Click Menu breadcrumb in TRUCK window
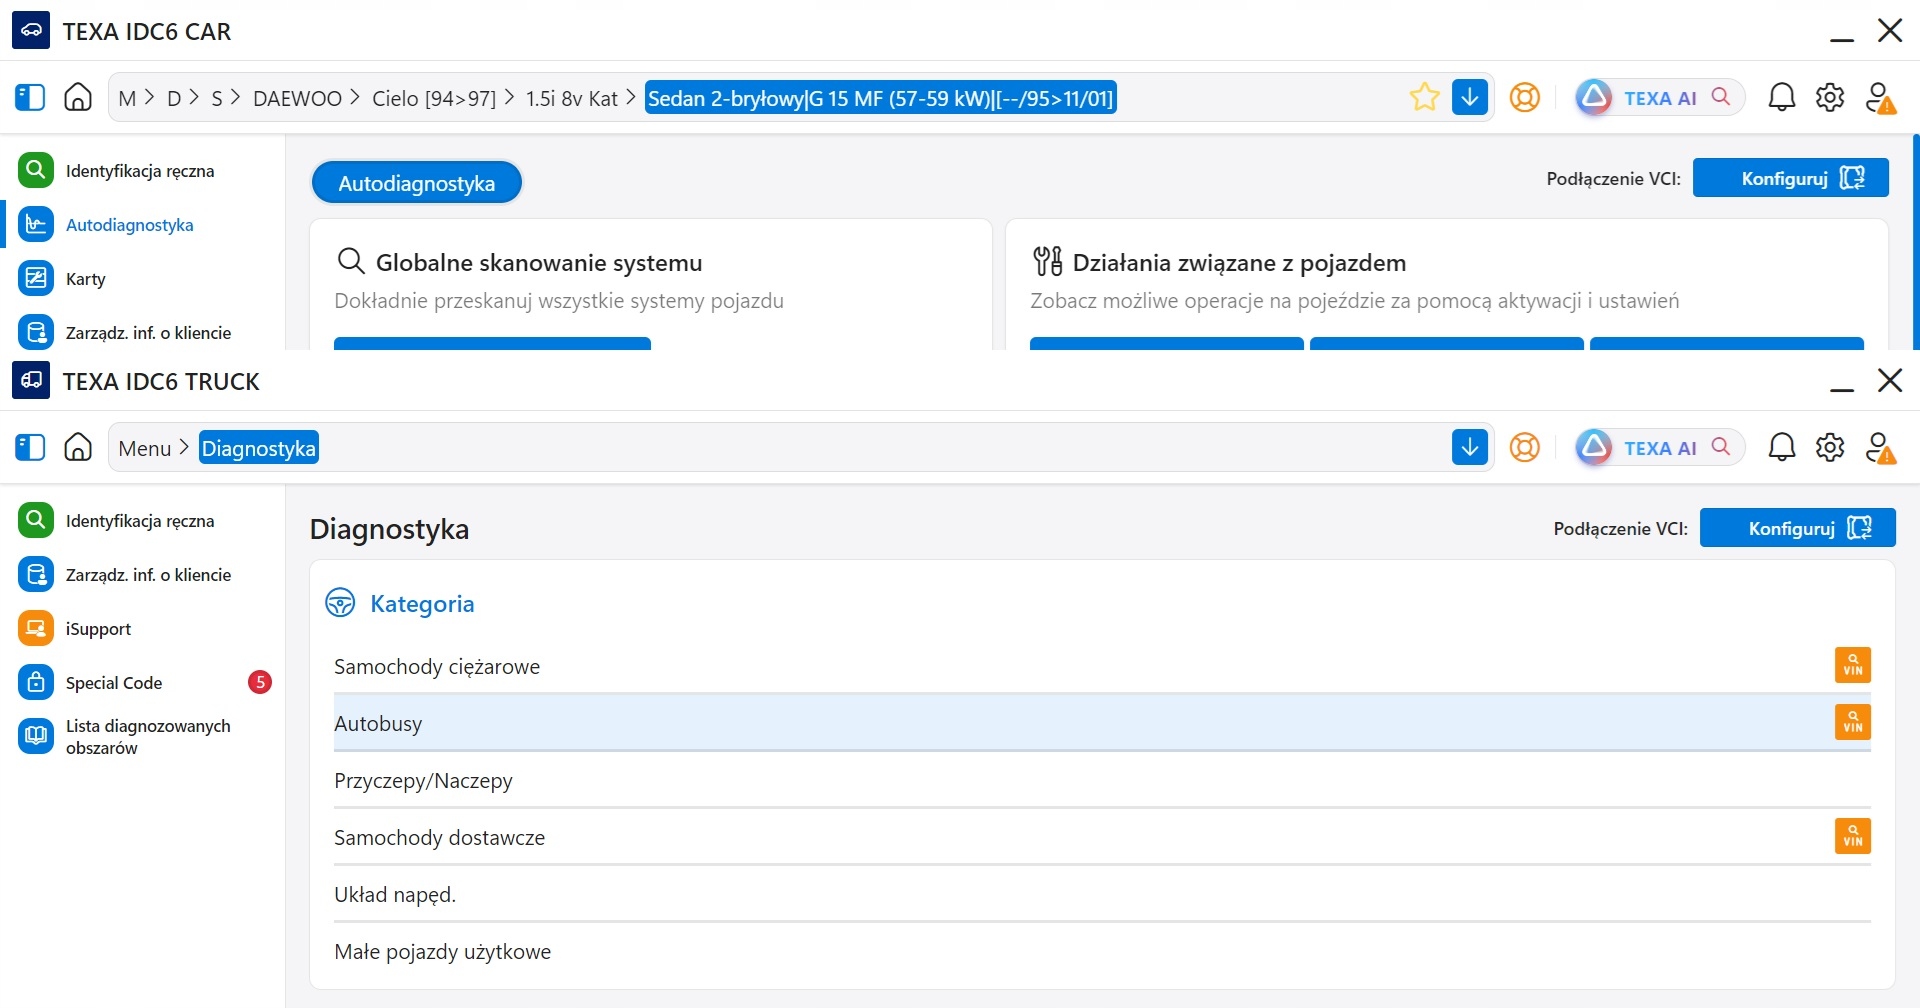Screen dimensions: 1920x1008 [x=145, y=448]
